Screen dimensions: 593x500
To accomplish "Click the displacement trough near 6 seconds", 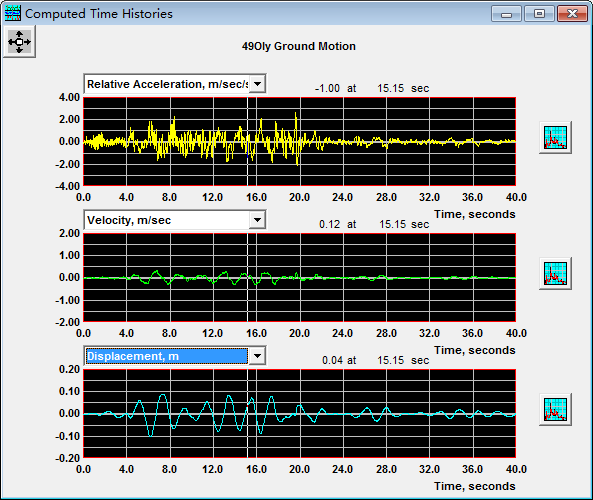I will (x=151, y=436).
